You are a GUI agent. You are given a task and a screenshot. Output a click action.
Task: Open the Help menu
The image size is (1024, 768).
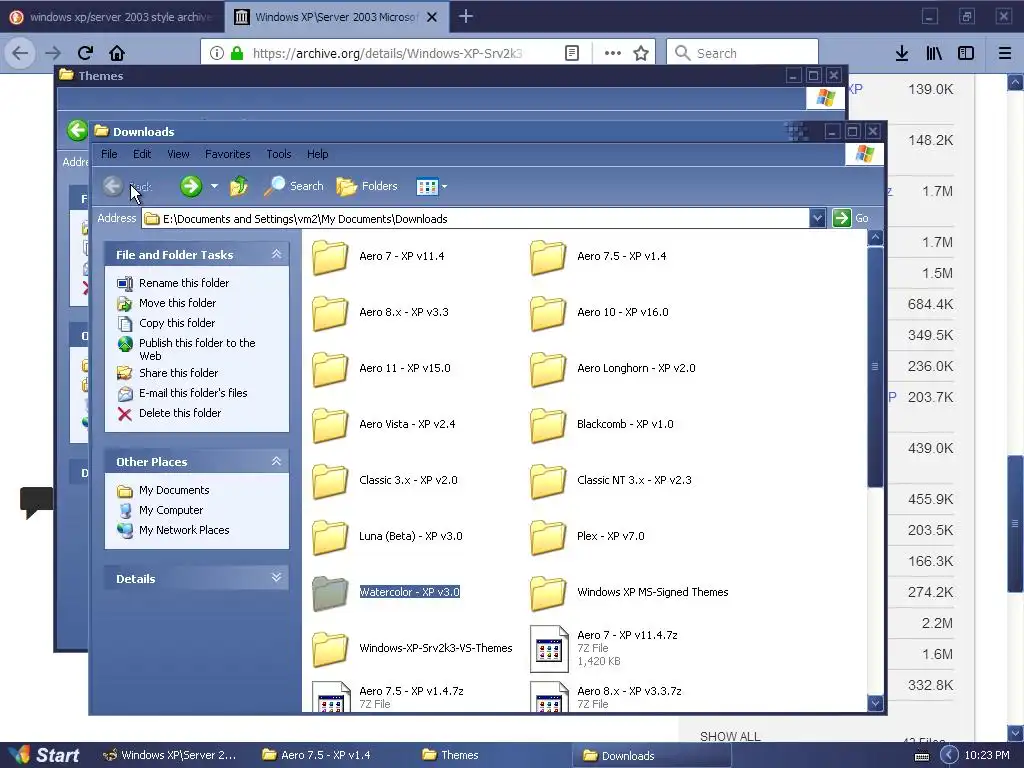pos(317,154)
